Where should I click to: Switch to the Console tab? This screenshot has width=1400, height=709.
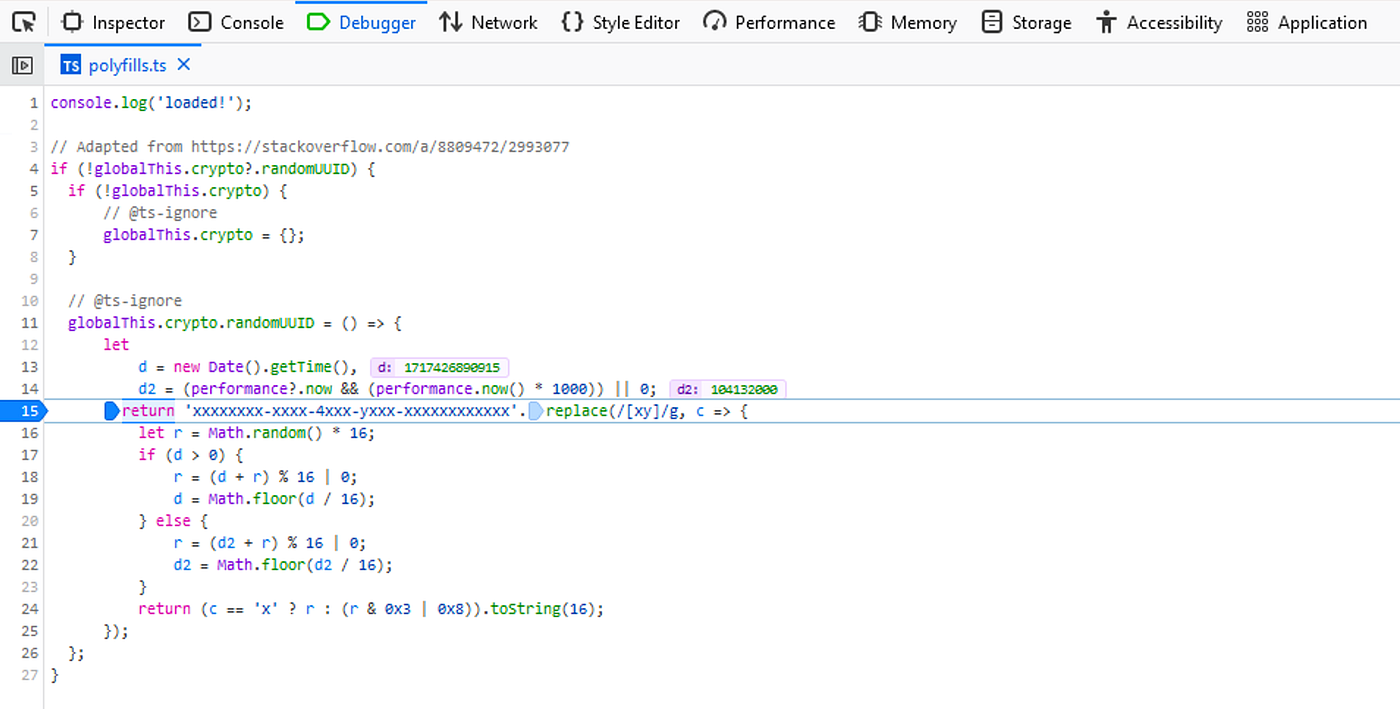[x=236, y=21]
